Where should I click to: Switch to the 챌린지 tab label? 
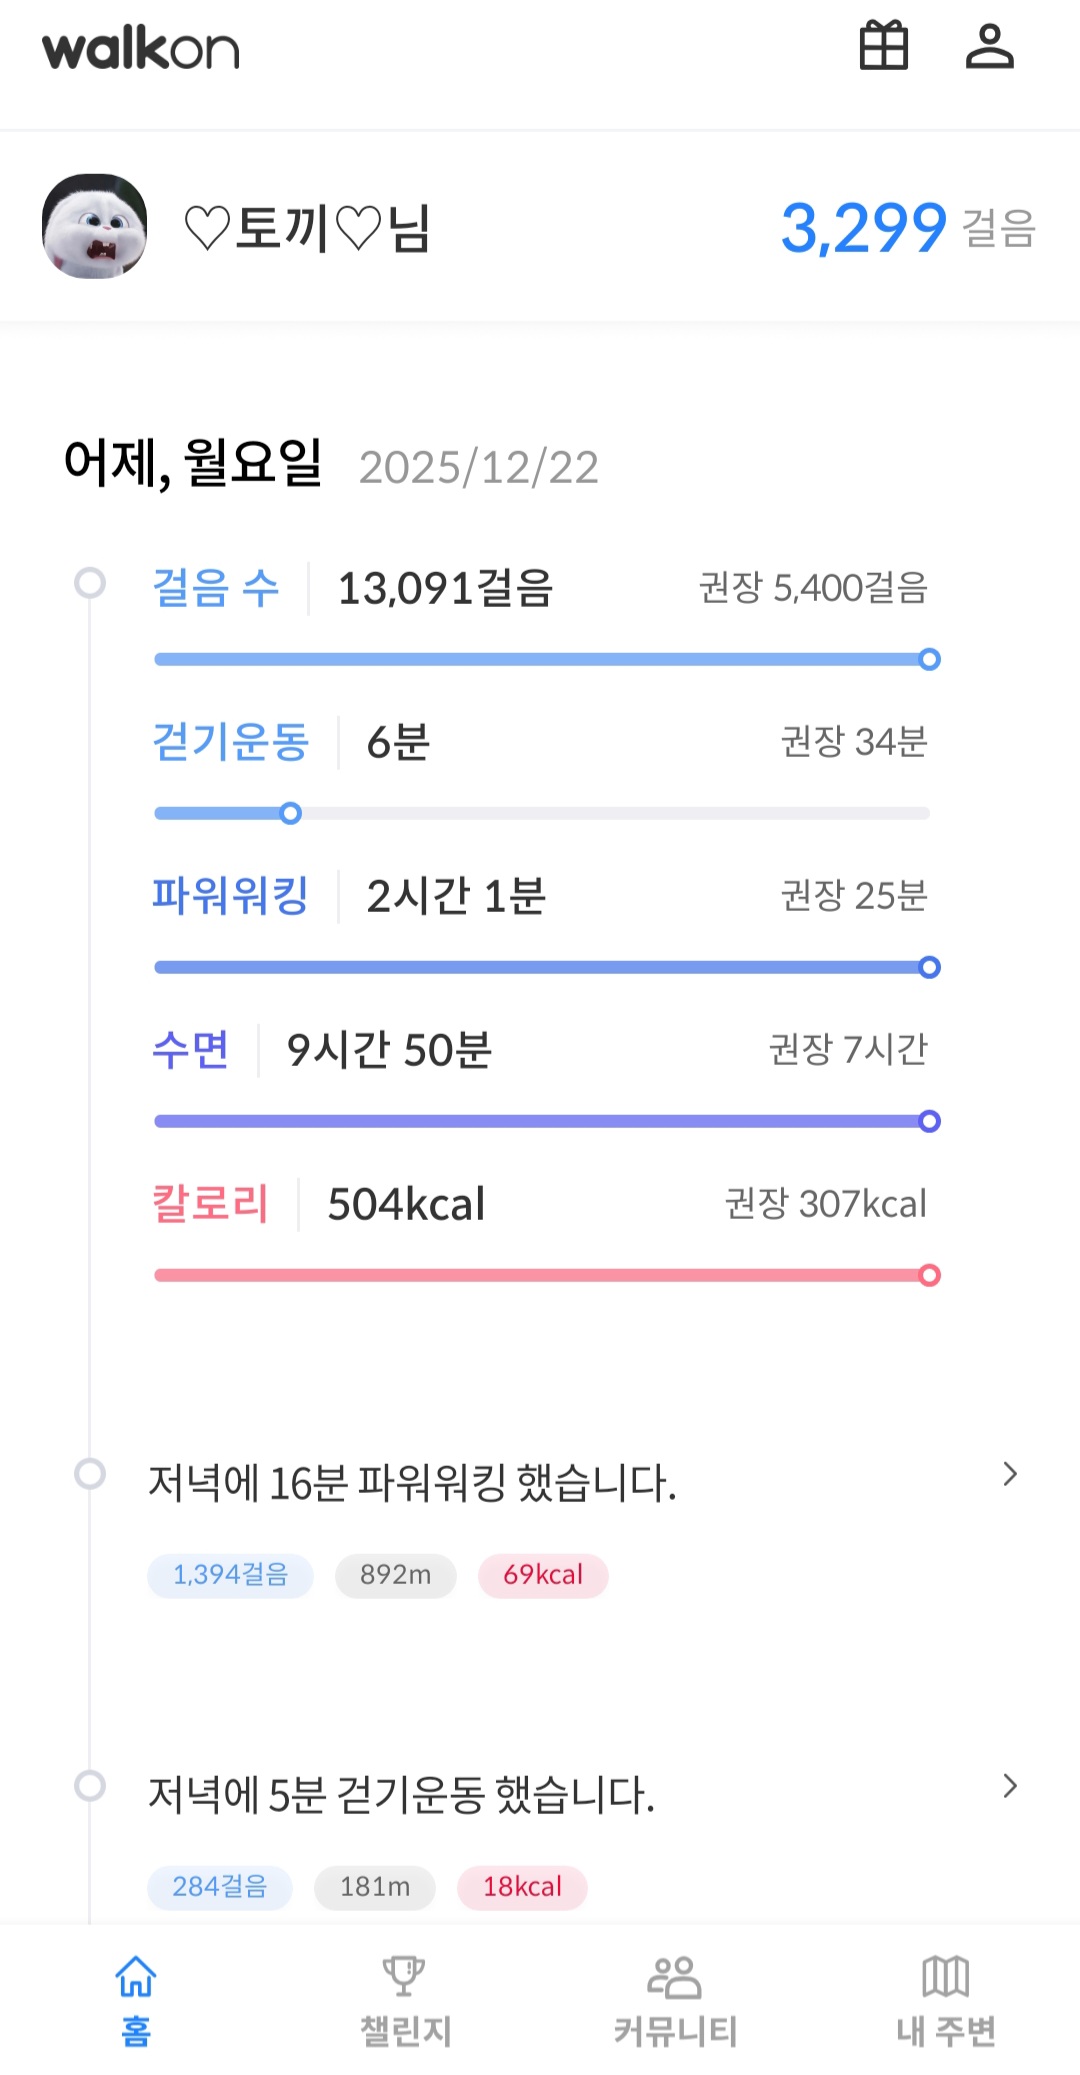405,2031
